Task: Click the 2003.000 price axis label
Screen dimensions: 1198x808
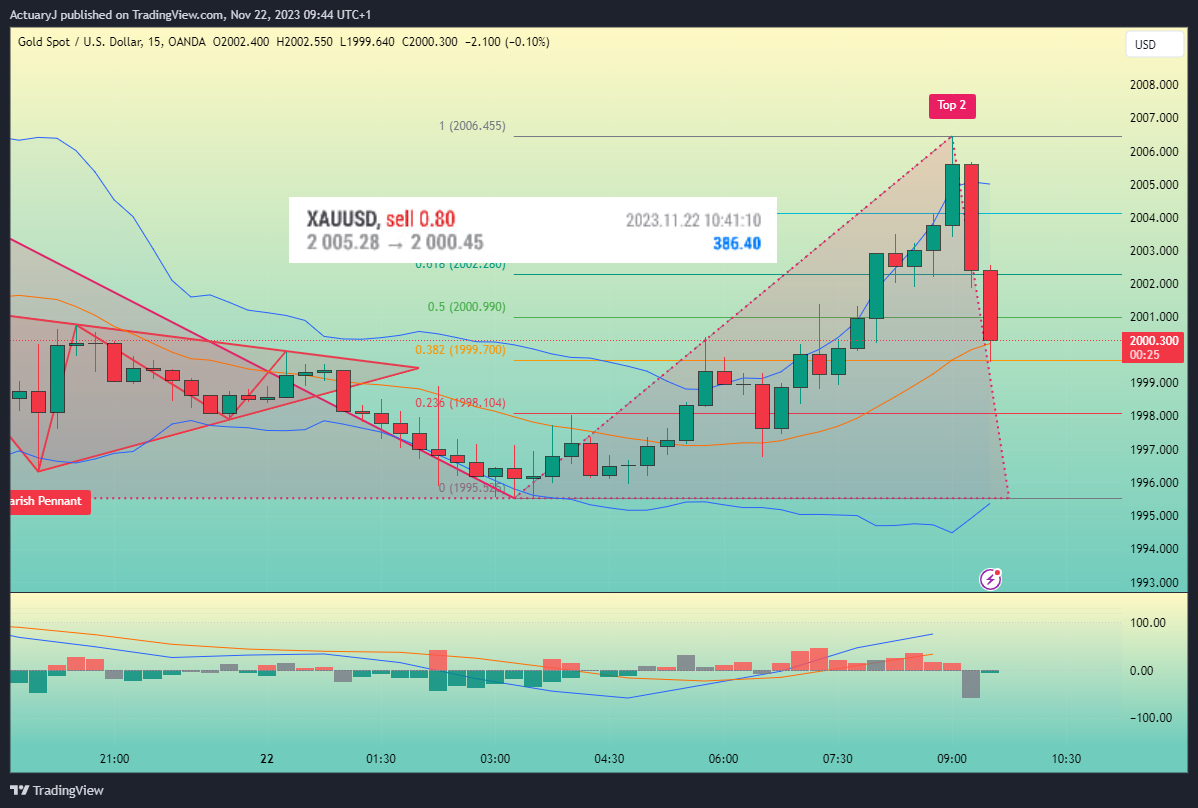Action: 1154,250
